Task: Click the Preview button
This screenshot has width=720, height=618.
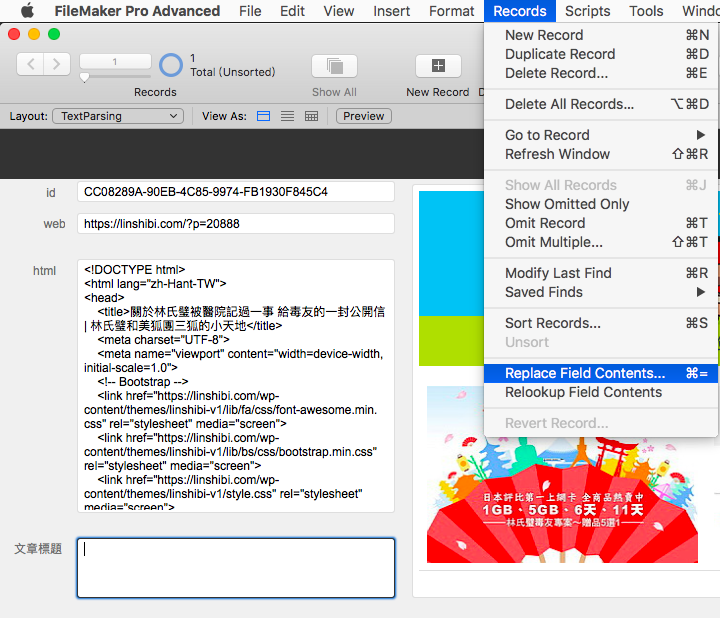Action: [x=364, y=116]
